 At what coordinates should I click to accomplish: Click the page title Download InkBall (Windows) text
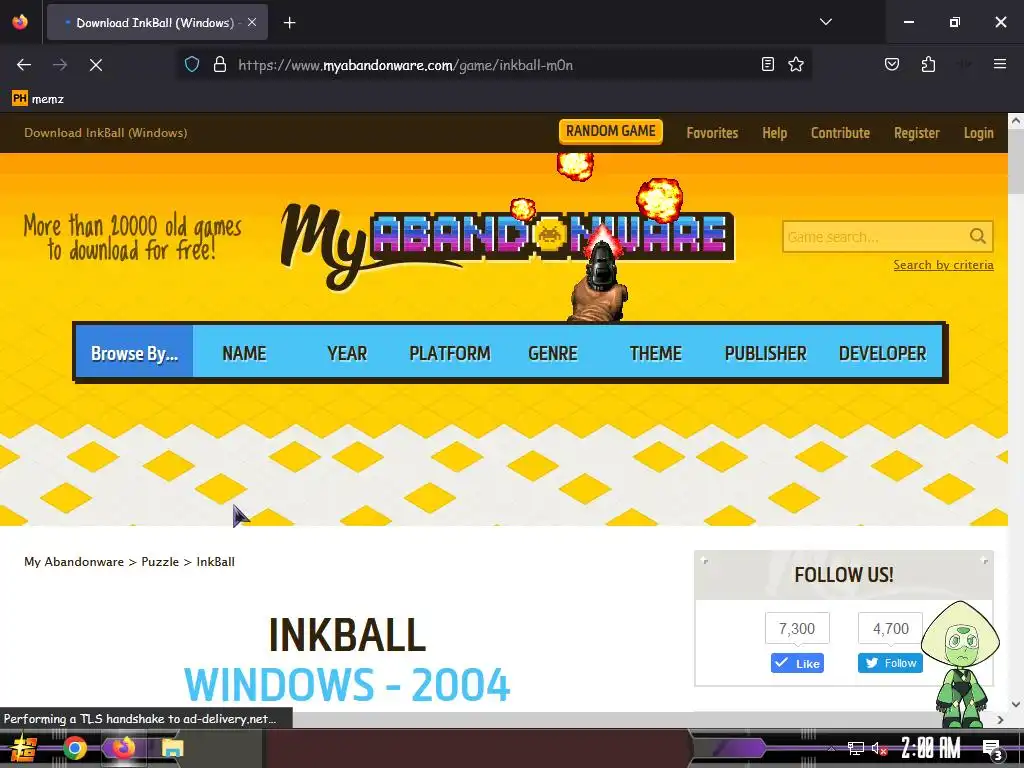[106, 133]
